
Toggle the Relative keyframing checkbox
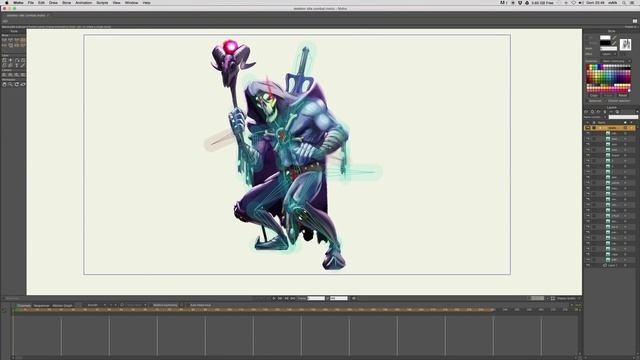[x=151, y=305]
